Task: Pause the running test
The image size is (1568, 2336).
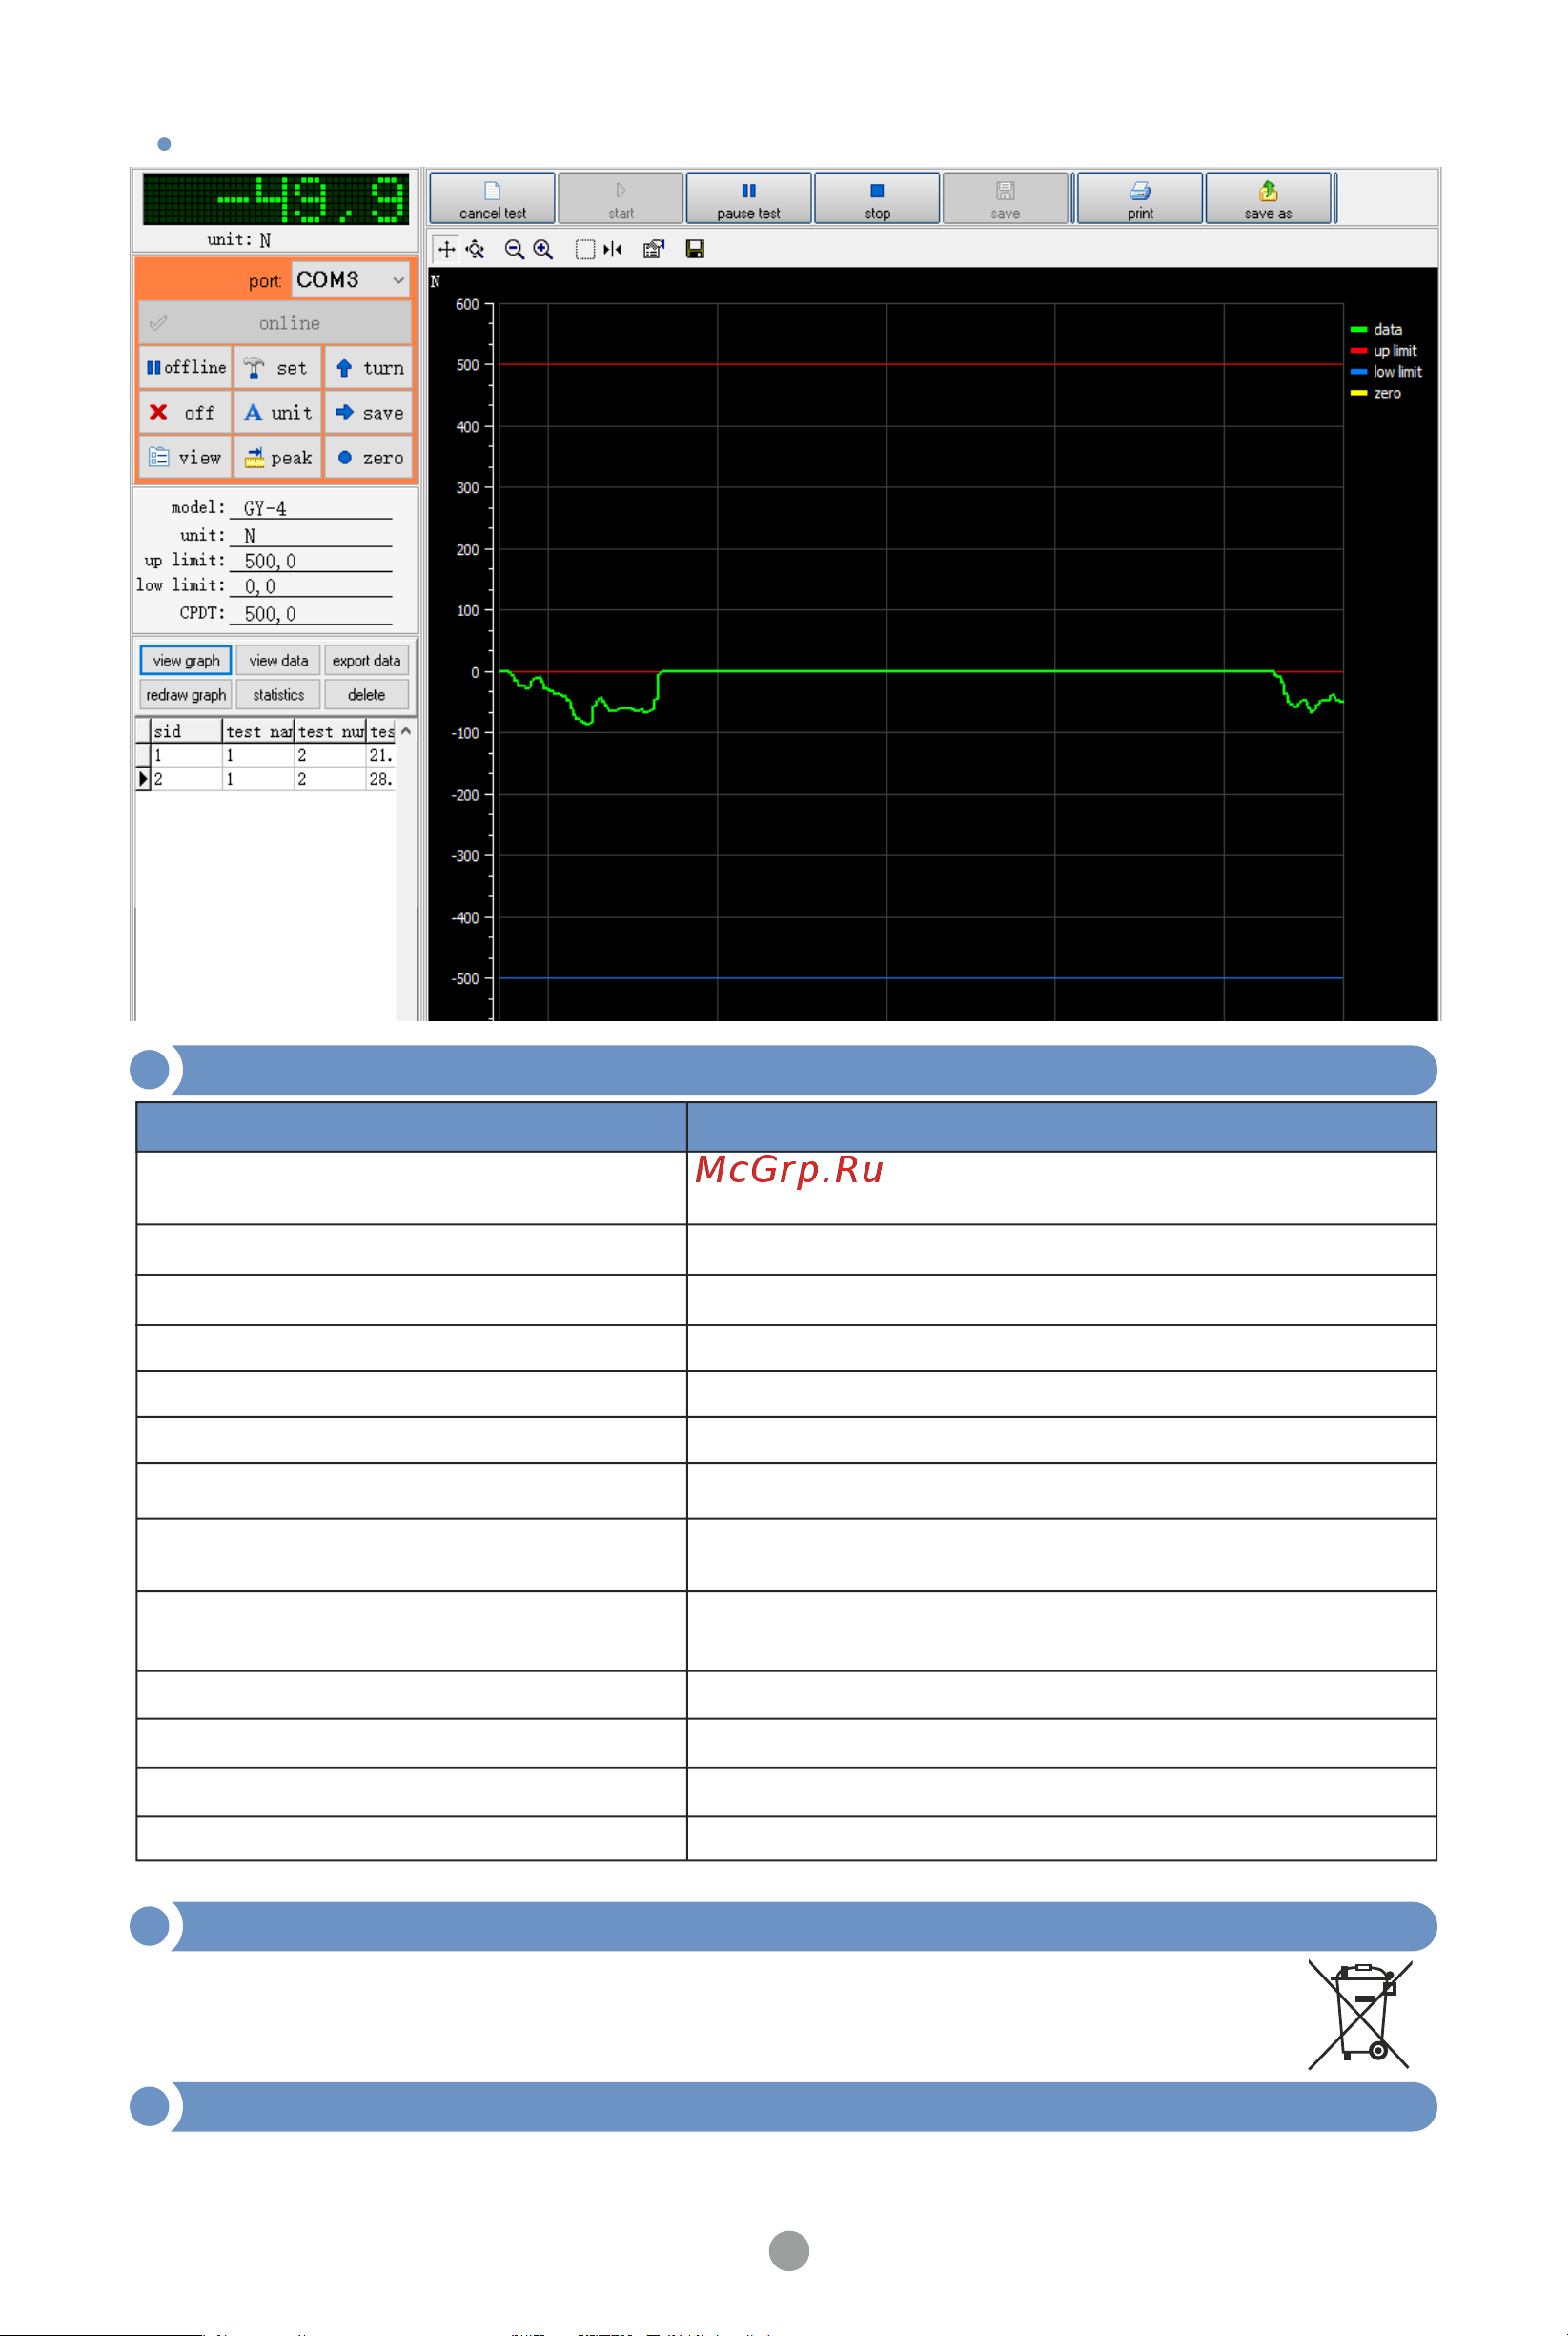Action: coord(748,198)
